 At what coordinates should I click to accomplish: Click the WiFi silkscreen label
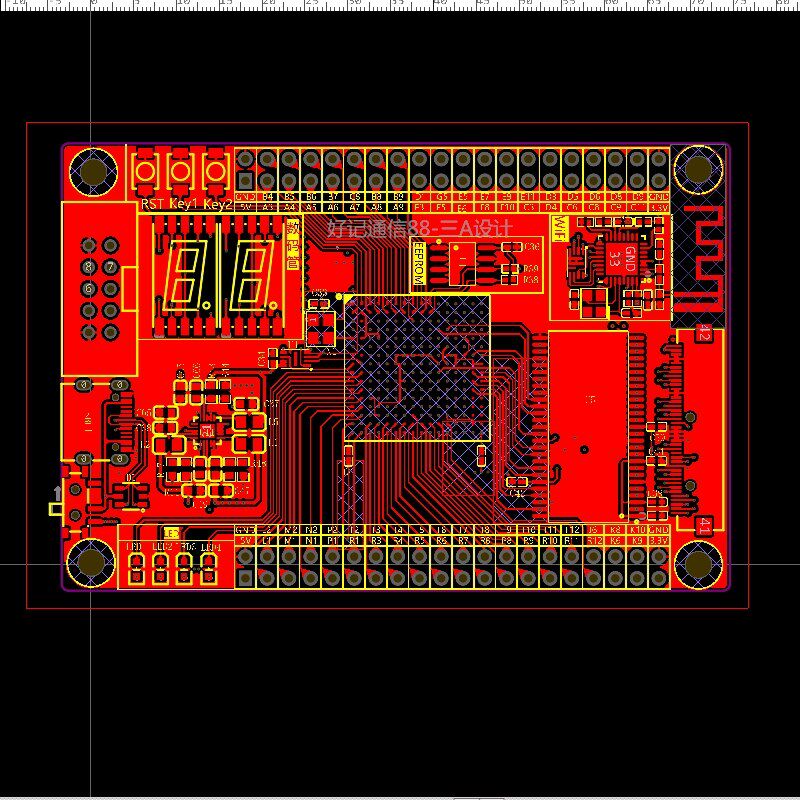tap(560, 228)
